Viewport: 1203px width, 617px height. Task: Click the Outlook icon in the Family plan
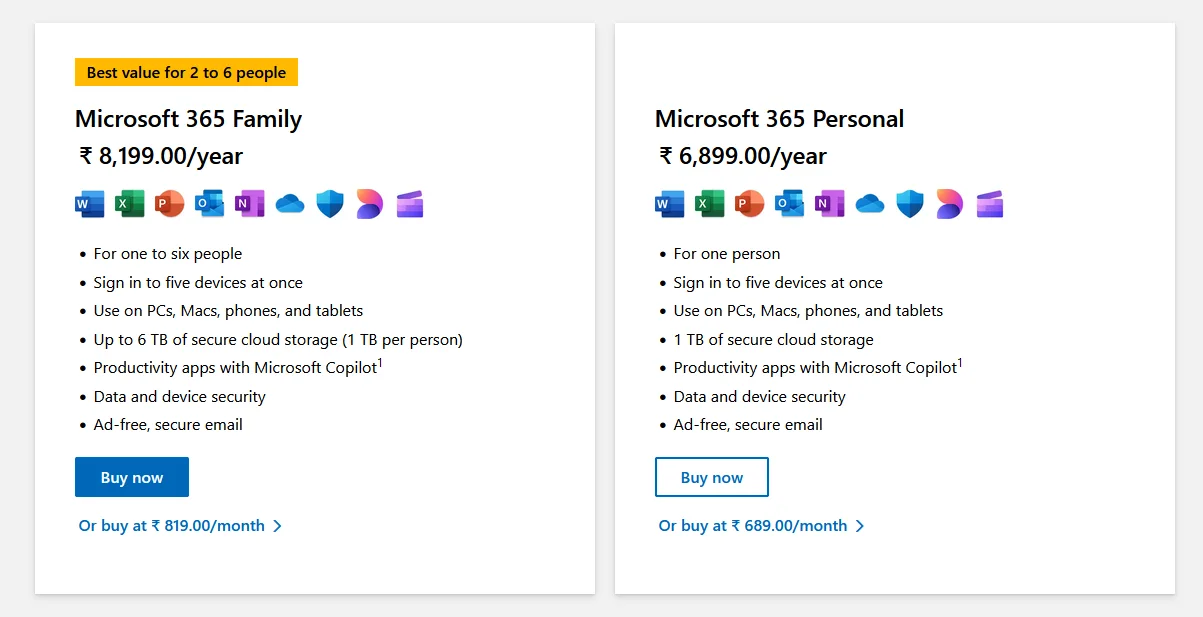[209, 204]
